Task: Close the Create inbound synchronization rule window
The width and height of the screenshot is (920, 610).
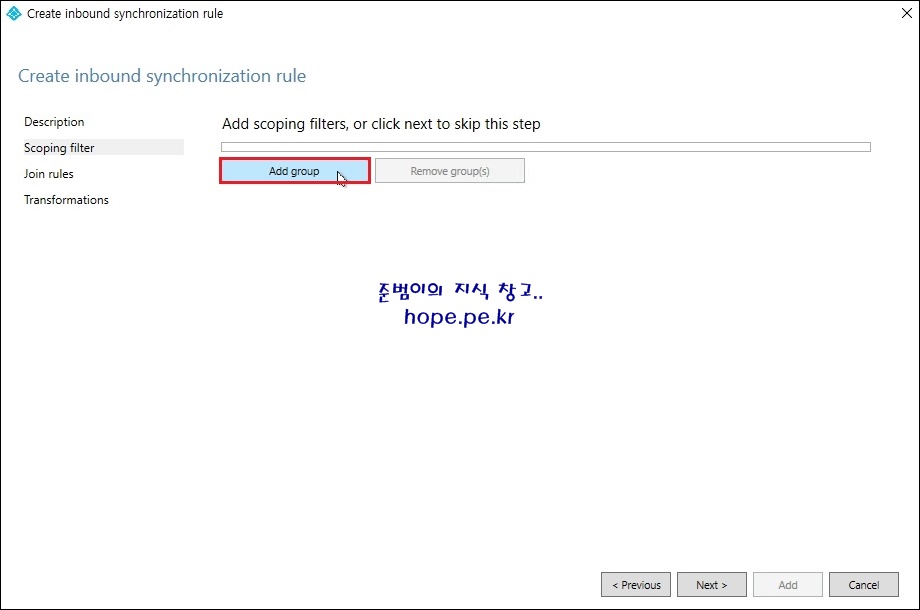Action: click(907, 13)
